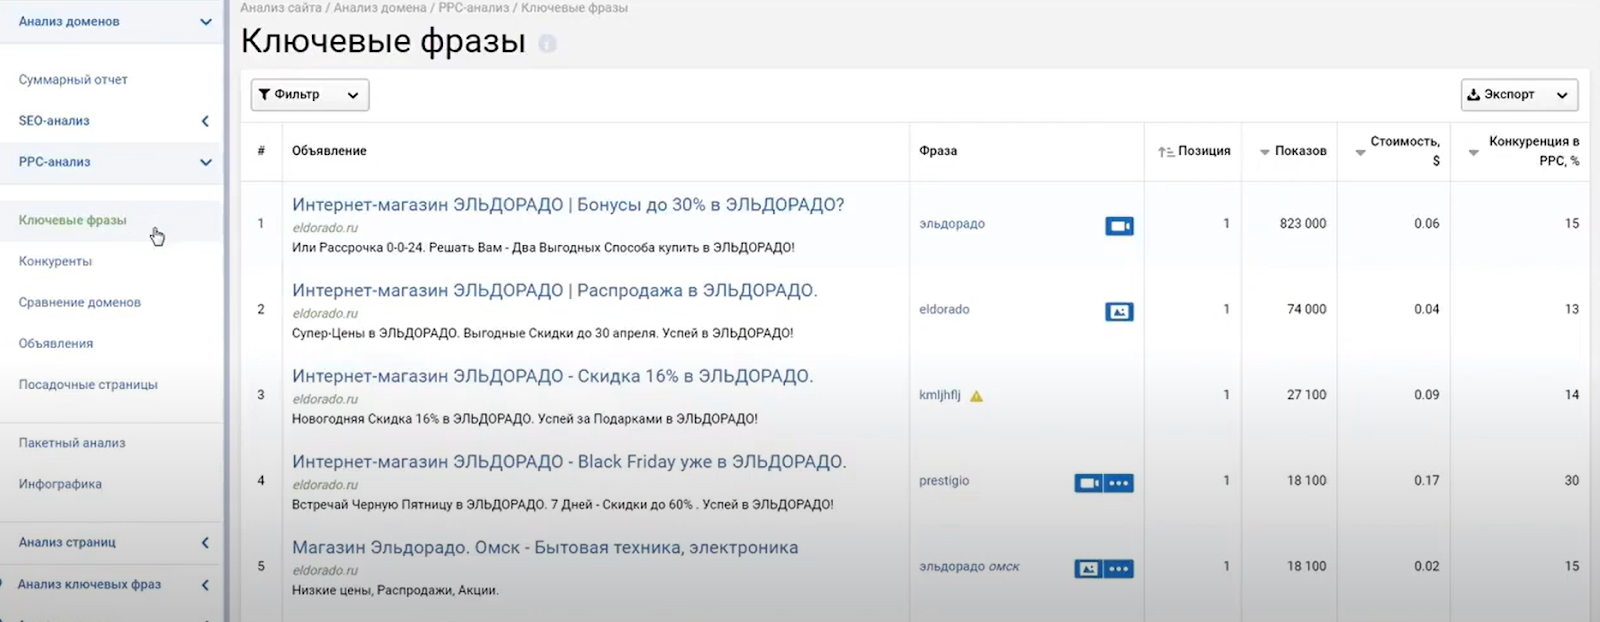Click the video icon in prestigio row
This screenshot has height=622, width=1600.
click(x=1089, y=483)
